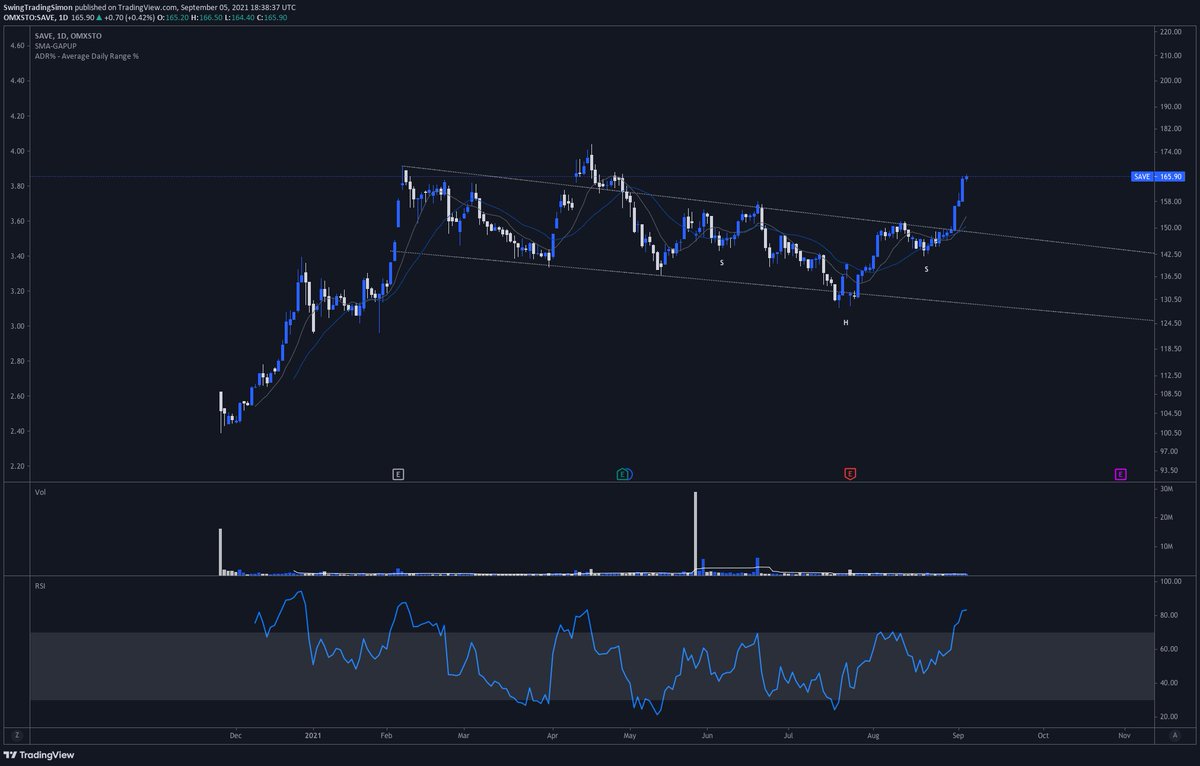Click the 10M volume axis label
1200x766 pixels.
pos(1165,546)
